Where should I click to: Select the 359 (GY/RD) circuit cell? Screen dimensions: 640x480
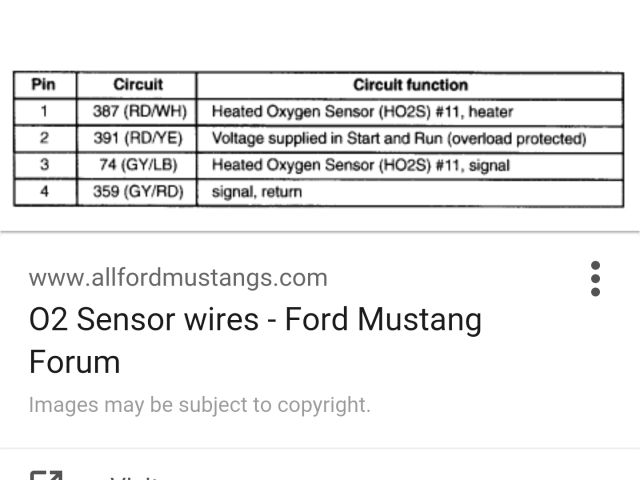137,190
